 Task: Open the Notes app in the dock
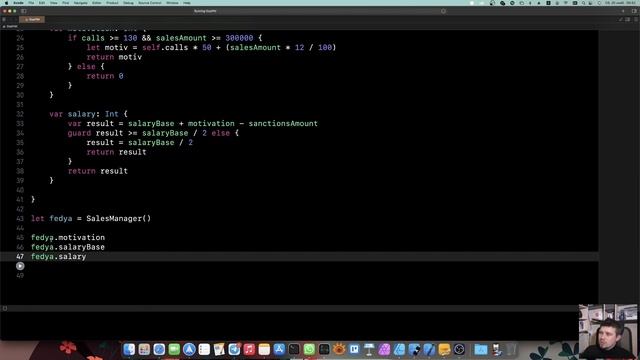point(264,349)
